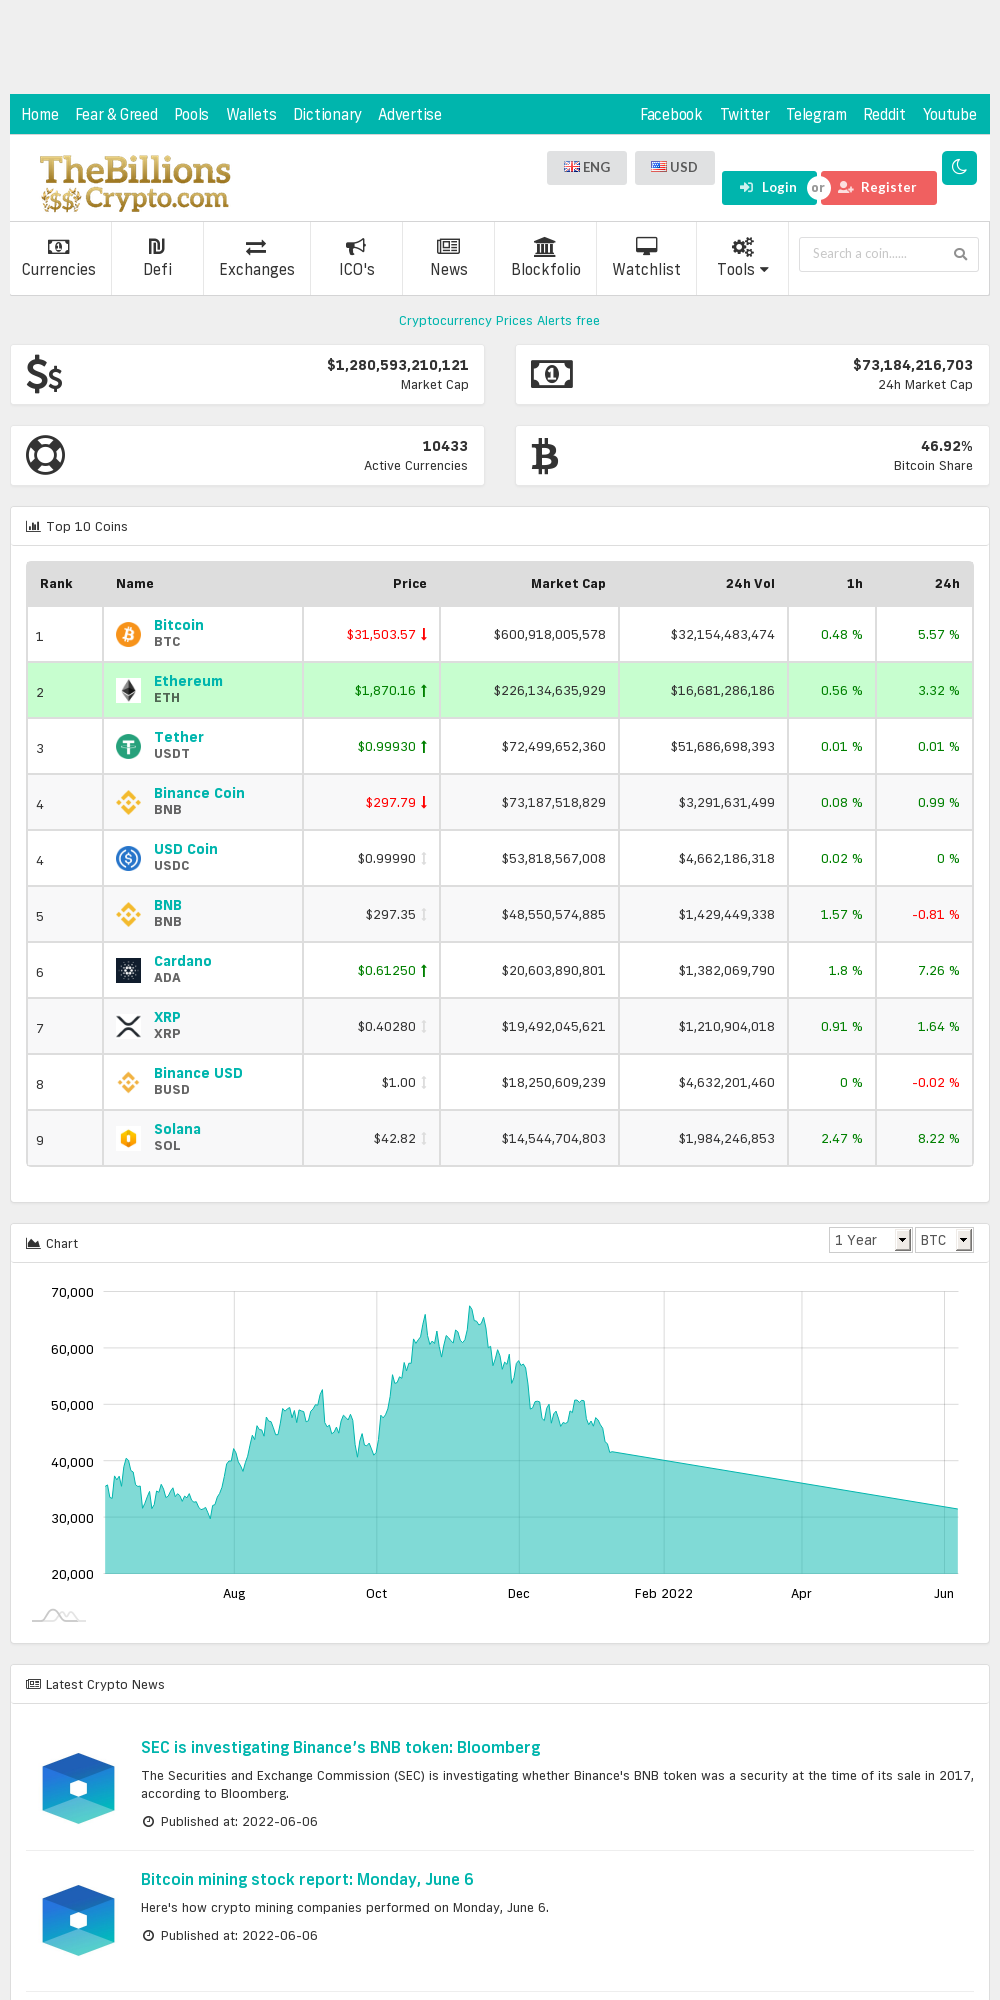Open the BTC chart coin dropdown
1000x2000 pixels.
(944, 1240)
